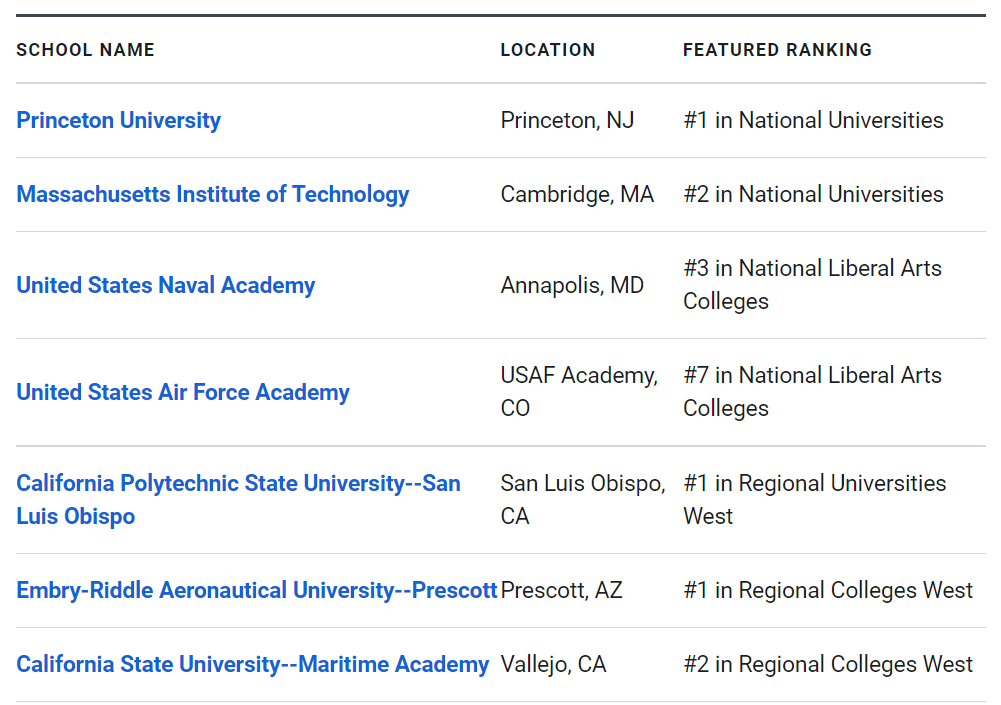The image size is (1001, 705).
Task: Open the Massachusetts Institute of Technology link
Action: click(212, 194)
